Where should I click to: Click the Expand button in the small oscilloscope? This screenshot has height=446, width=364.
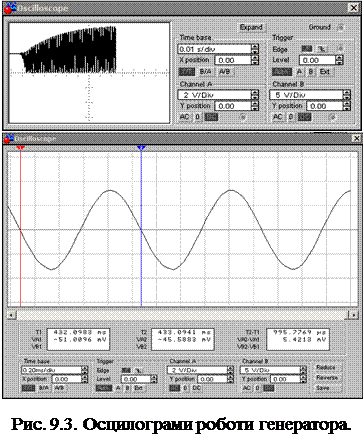pos(251,27)
